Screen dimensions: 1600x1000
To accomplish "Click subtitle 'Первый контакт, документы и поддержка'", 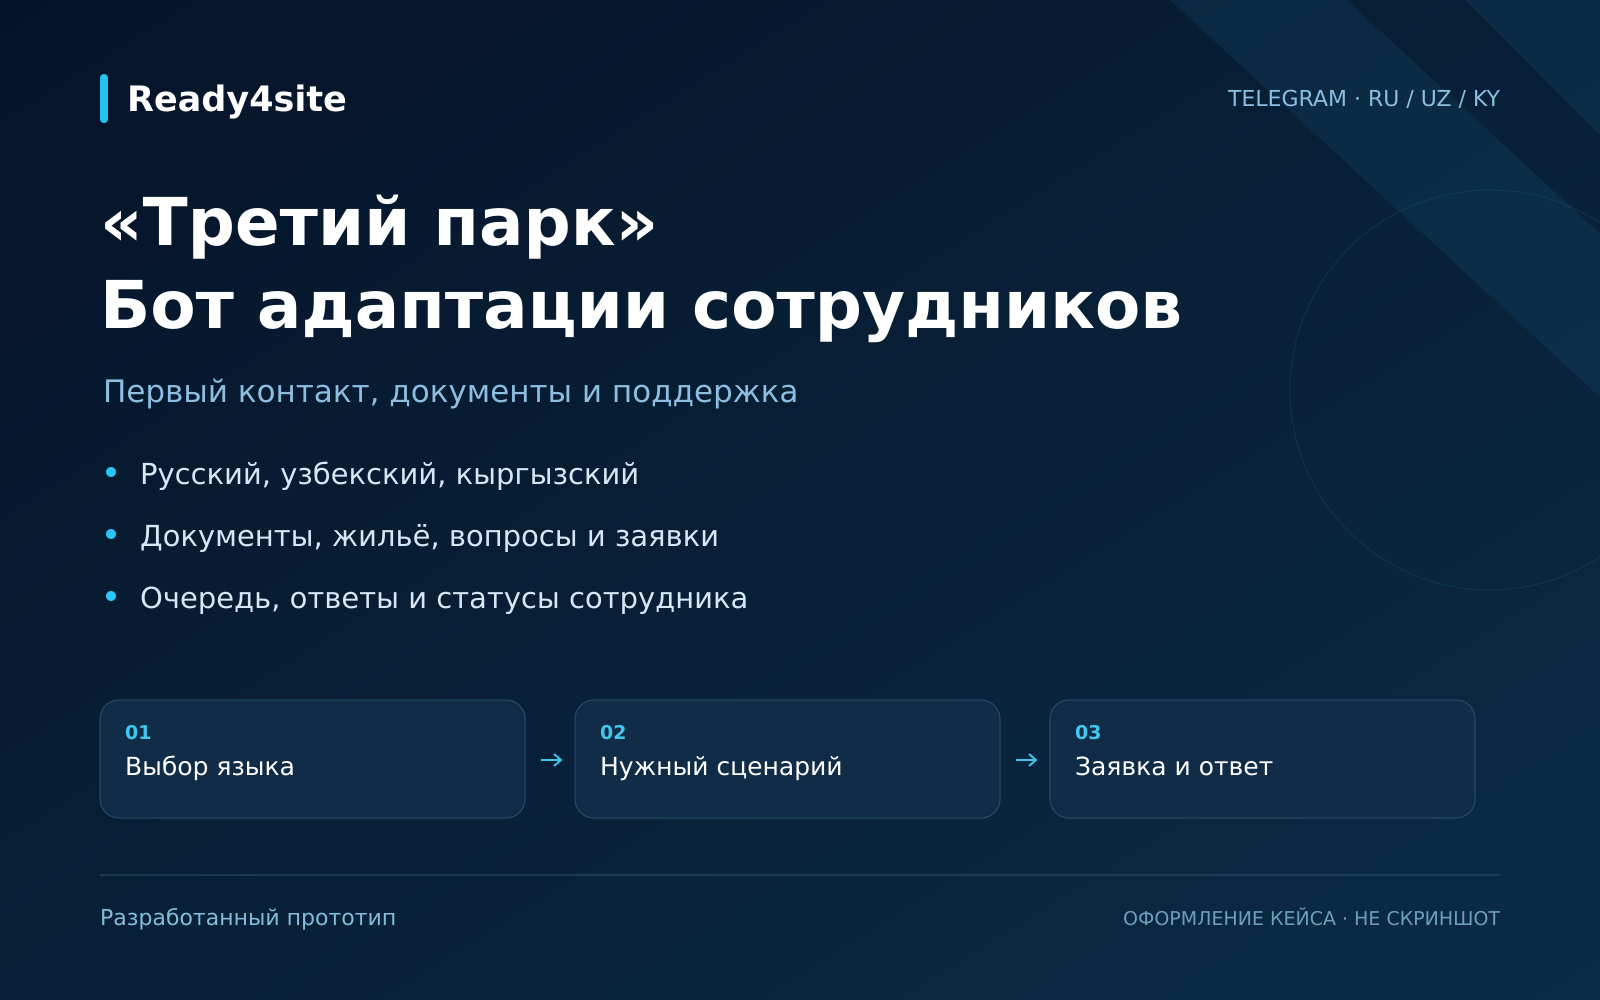I will (450, 392).
